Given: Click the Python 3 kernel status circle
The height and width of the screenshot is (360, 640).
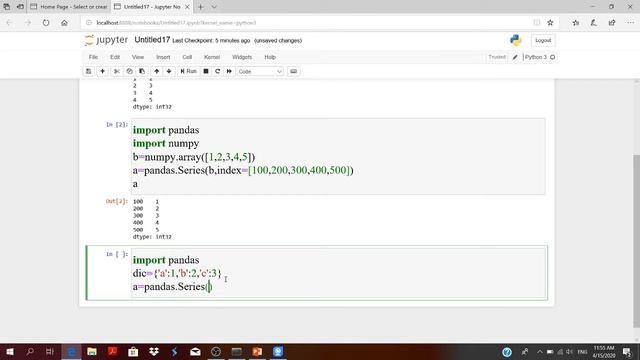Looking at the screenshot, I should tap(553, 57).
